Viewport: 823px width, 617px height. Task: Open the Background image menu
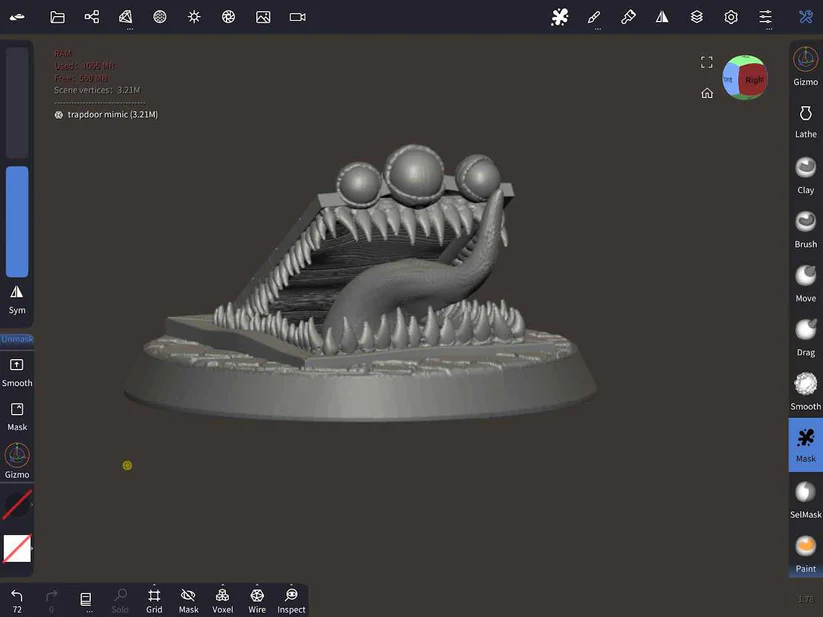[263, 17]
